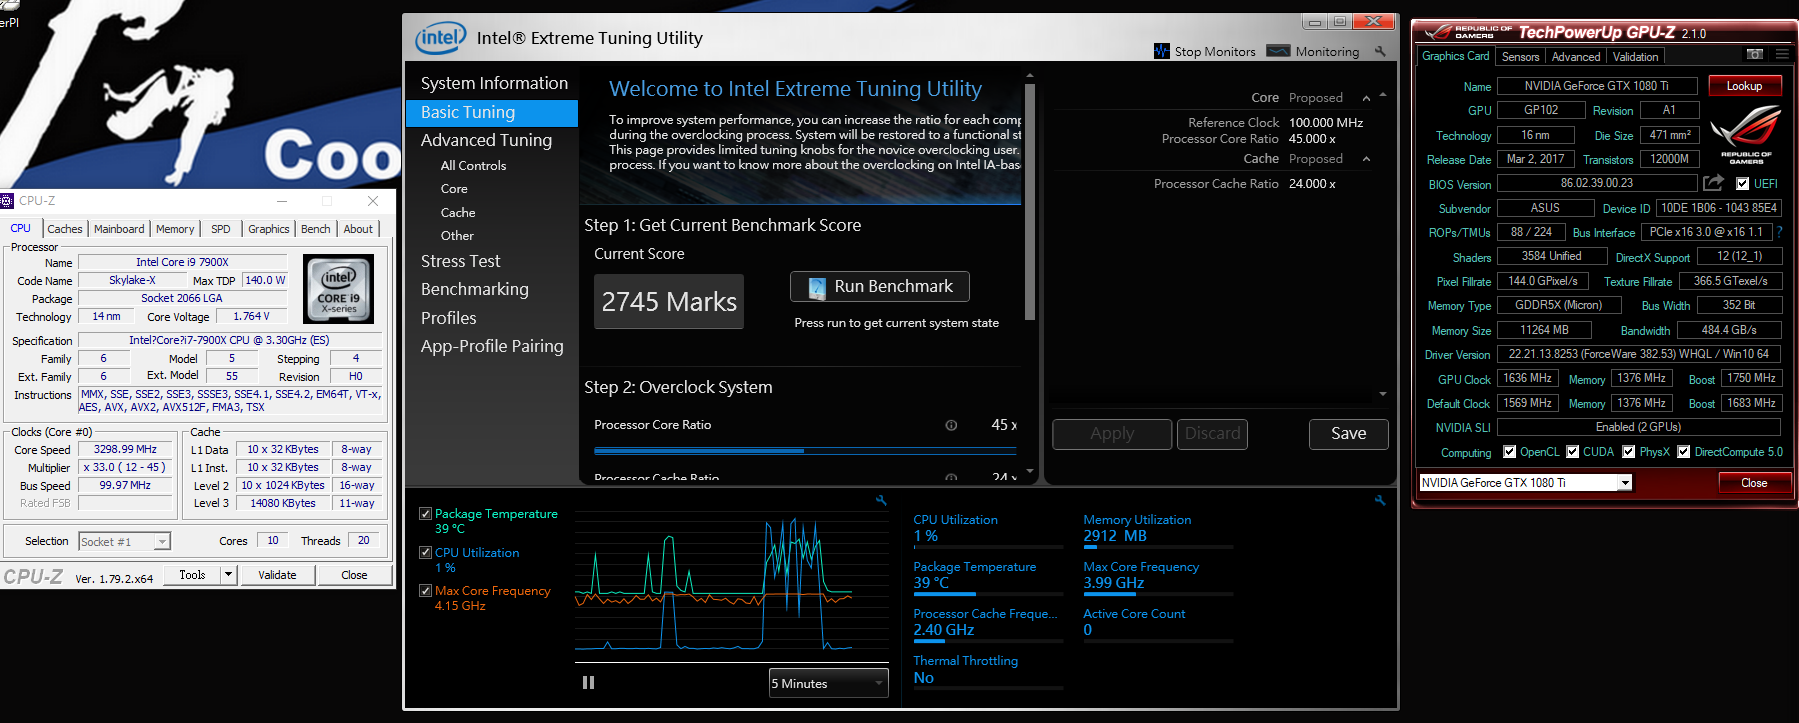
Task: Click Lookup button in GPU-Z
Action: [x=1744, y=86]
